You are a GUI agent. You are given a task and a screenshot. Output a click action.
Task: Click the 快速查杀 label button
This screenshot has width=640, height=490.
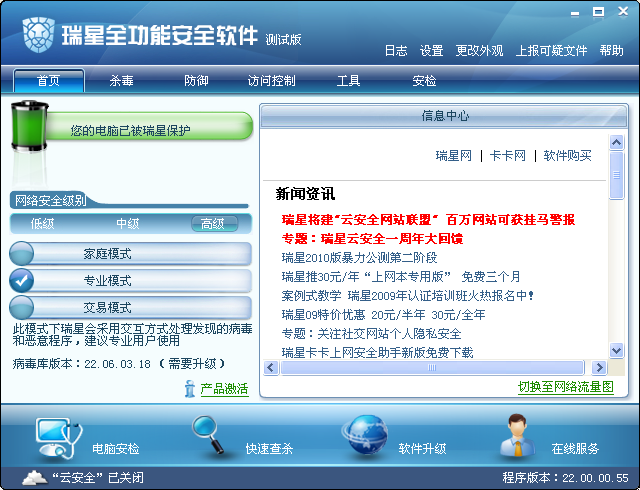(x=269, y=449)
